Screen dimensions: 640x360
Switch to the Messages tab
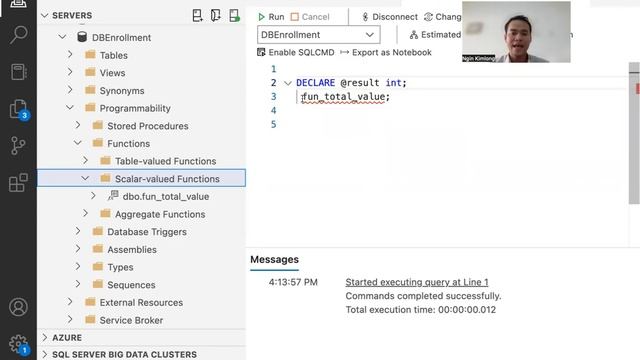tap(274, 260)
